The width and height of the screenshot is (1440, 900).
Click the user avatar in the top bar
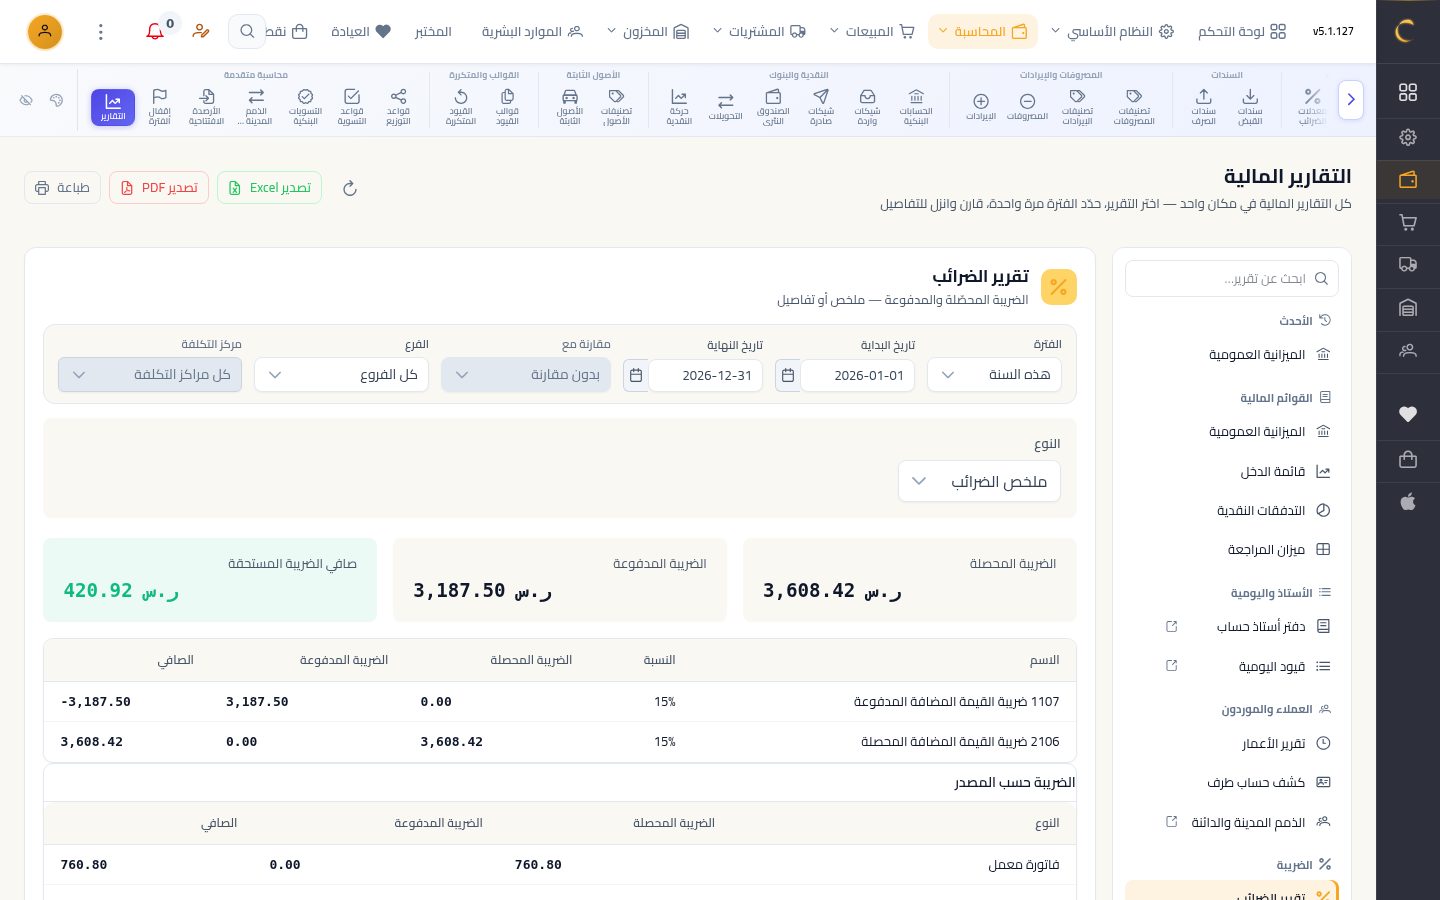(45, 32)
